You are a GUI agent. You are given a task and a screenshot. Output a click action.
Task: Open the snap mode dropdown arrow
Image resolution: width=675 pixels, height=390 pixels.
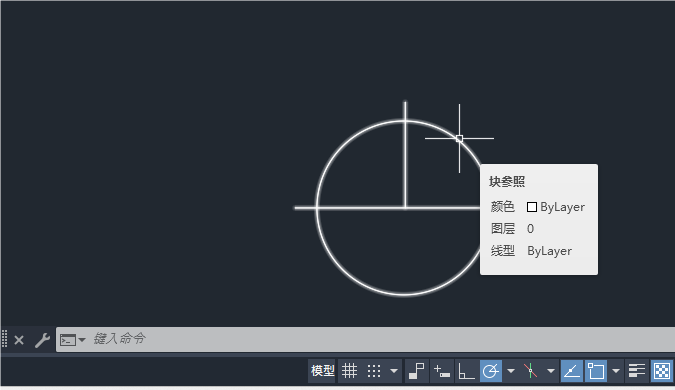tap(394, 371)
